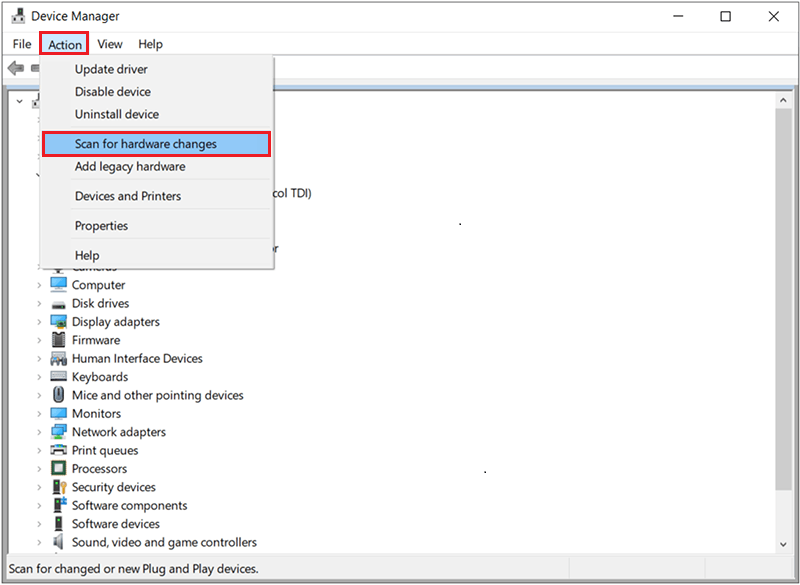Expand the Software components node
800x585 pixels.
[40, 505]
